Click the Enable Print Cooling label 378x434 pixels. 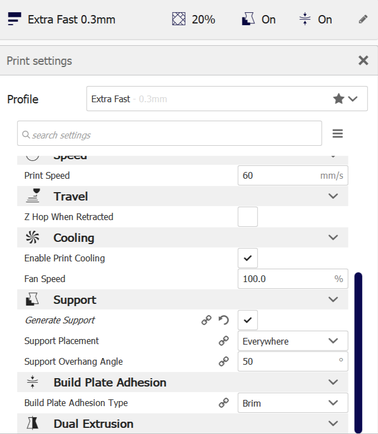(65, 258)
